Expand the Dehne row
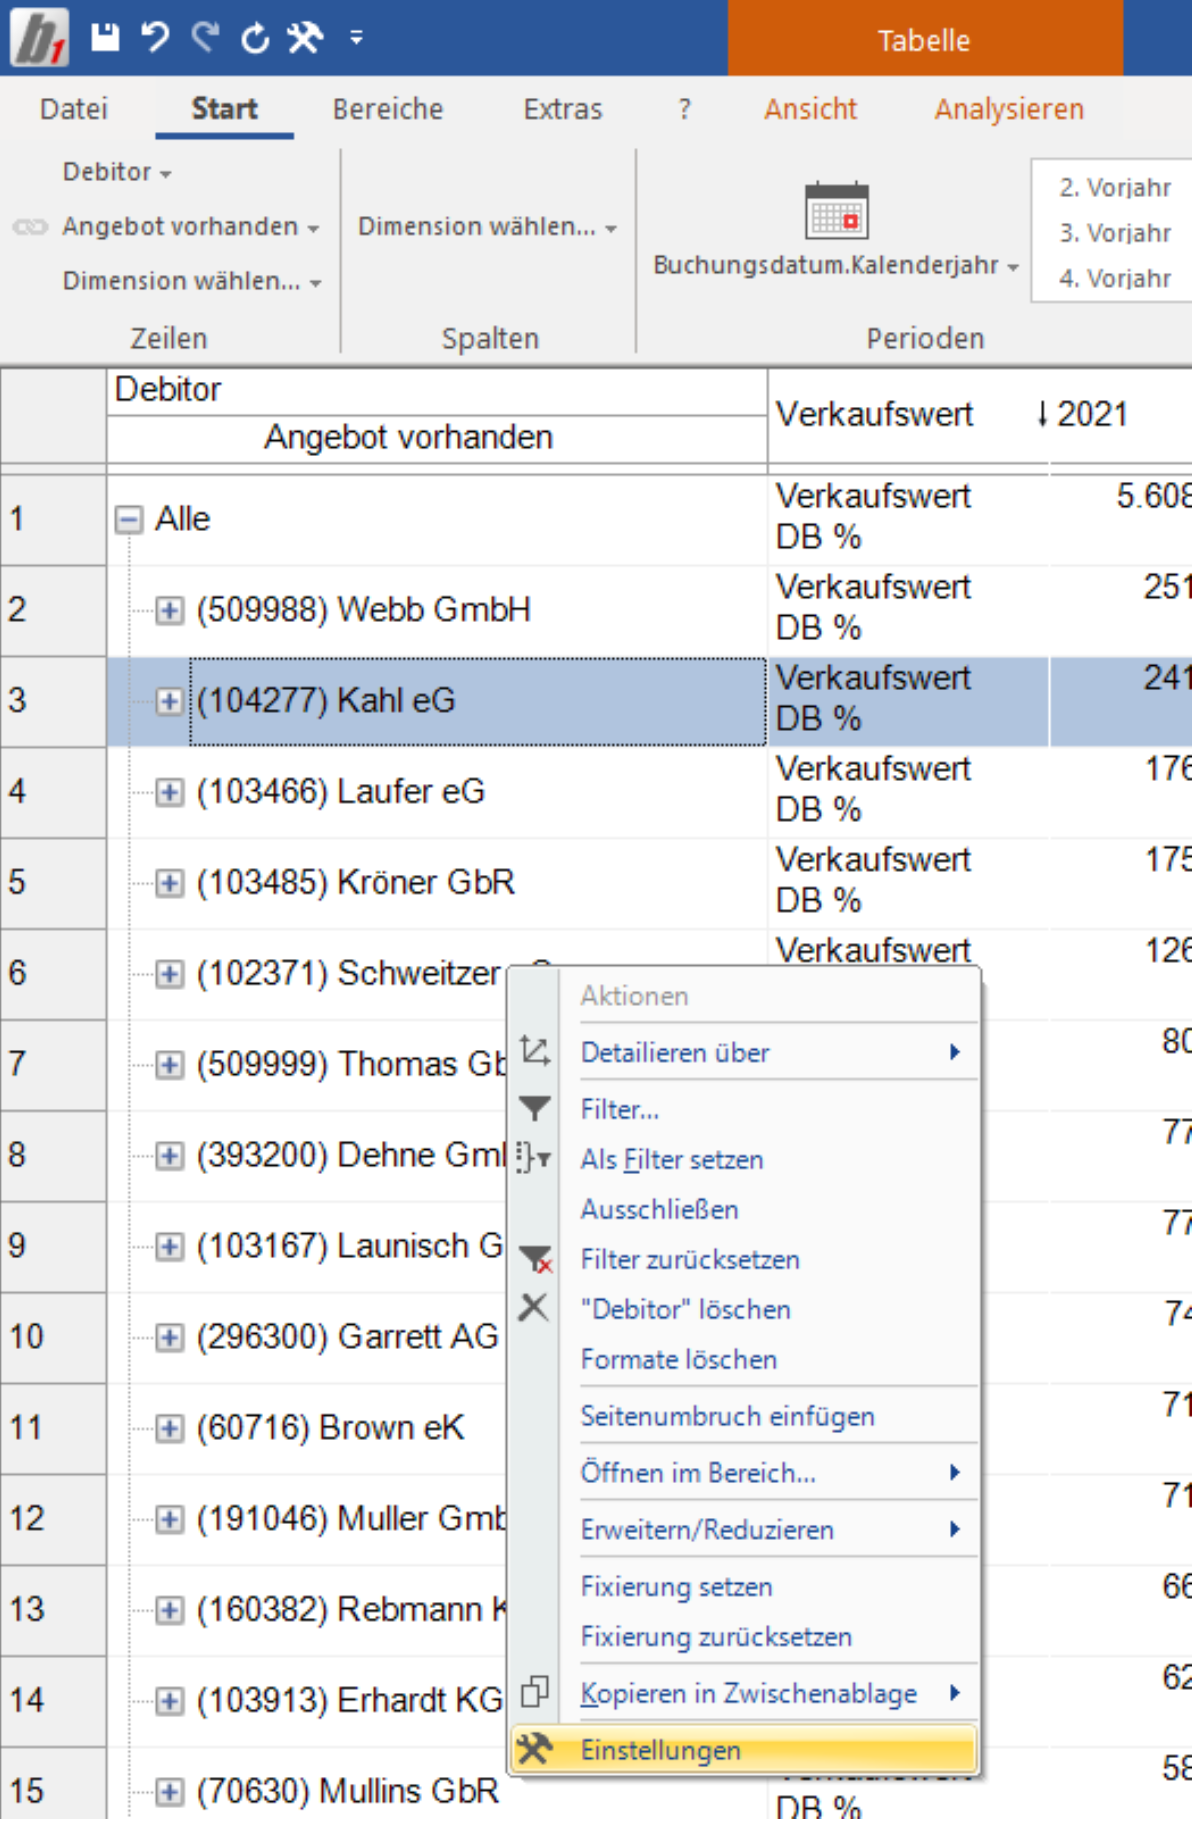 (x=169, y=1155)
